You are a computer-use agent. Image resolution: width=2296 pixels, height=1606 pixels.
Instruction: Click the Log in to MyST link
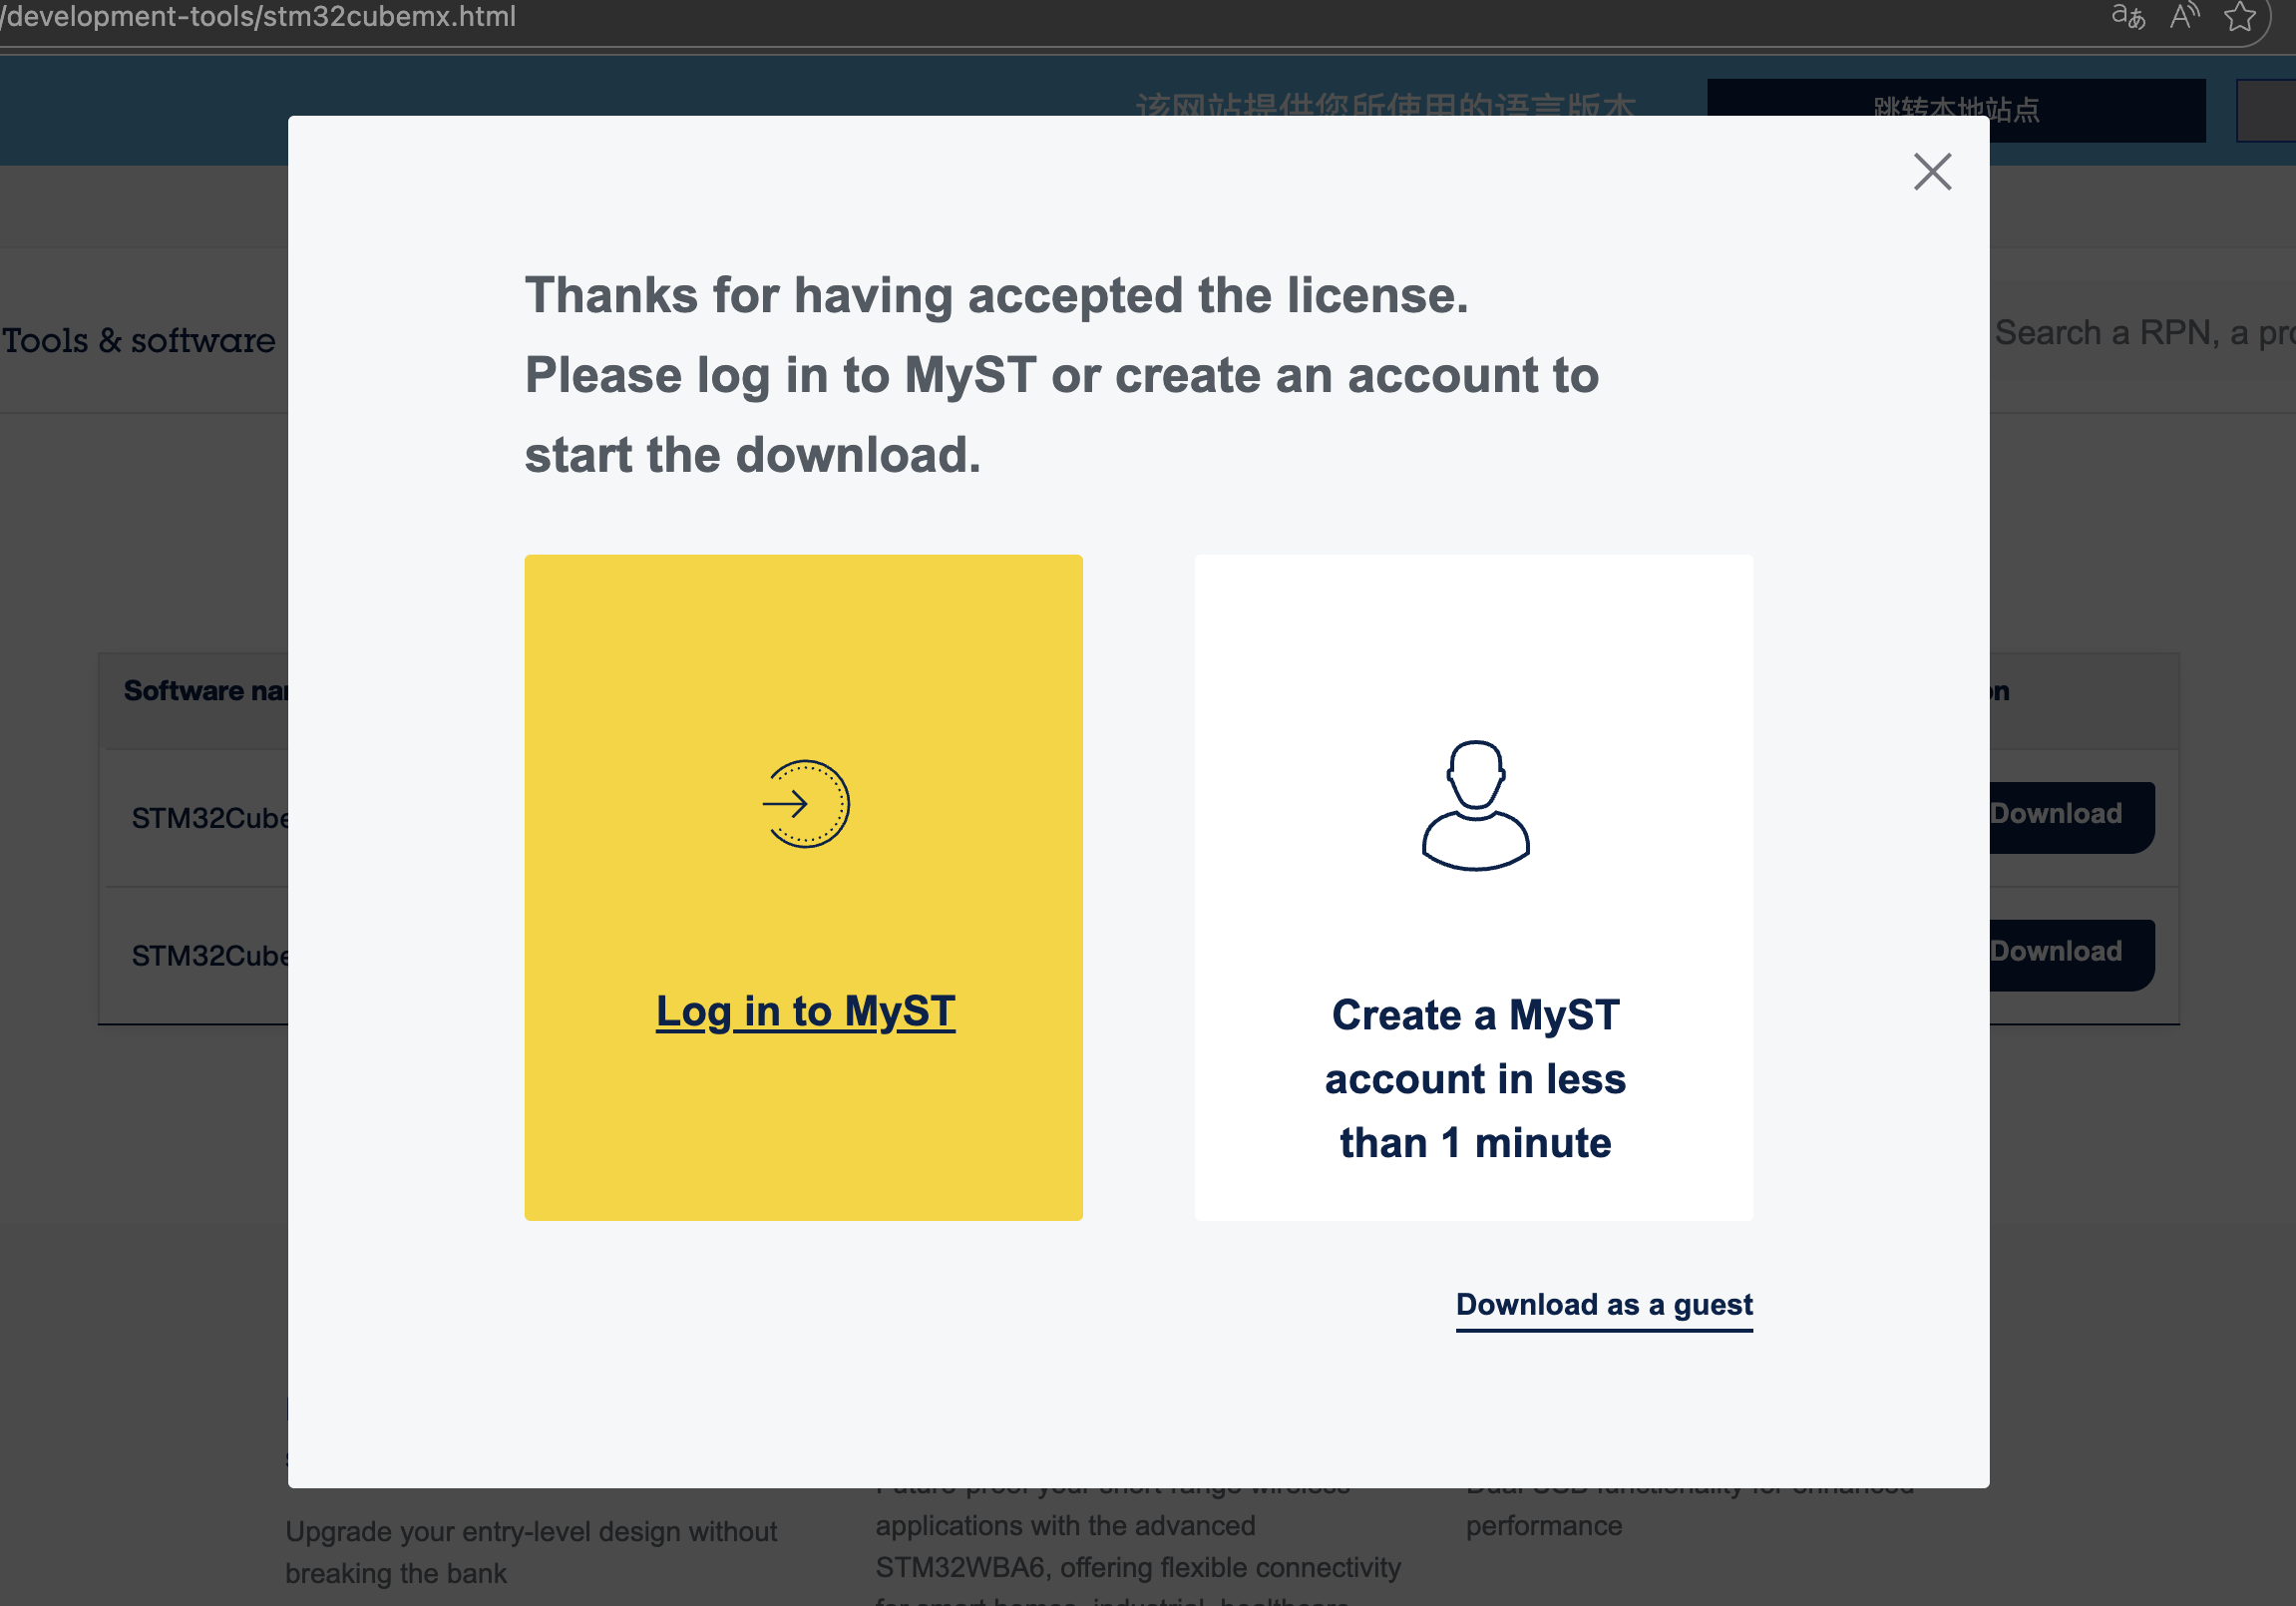tap(805, 1011)
